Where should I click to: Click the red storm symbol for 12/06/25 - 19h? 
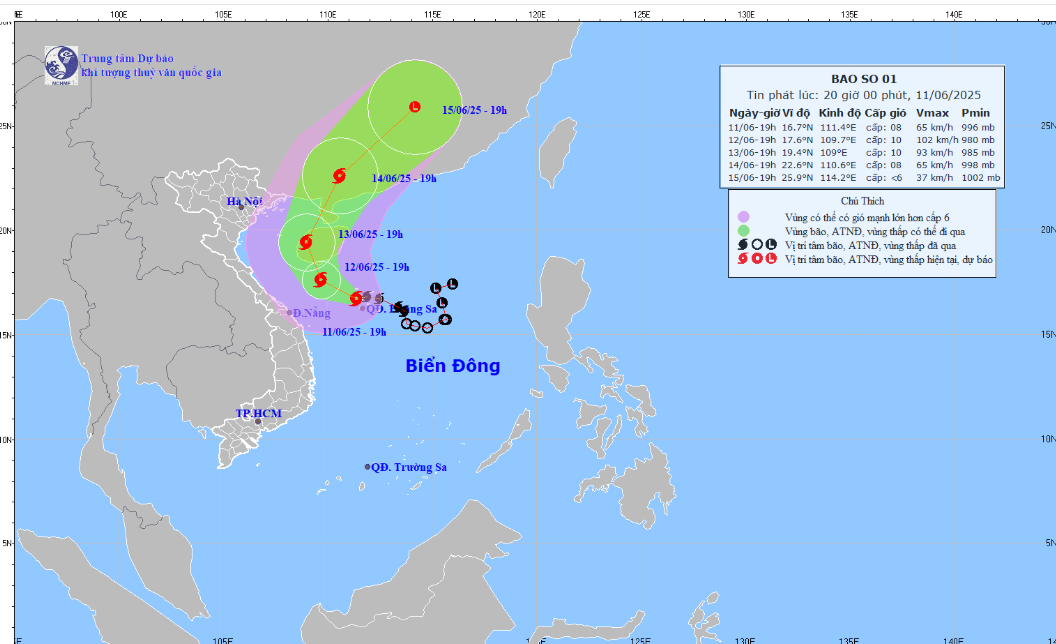pyautogui.click(x=321, y=279)
